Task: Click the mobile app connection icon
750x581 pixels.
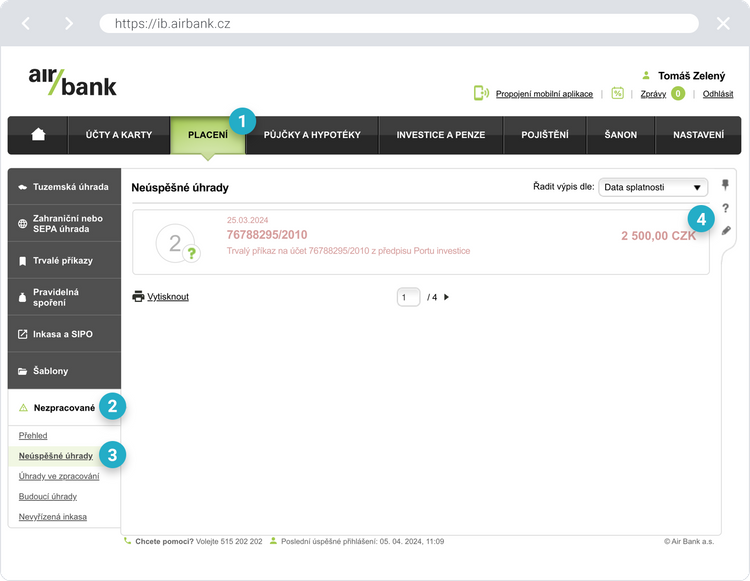Action: 481,93
